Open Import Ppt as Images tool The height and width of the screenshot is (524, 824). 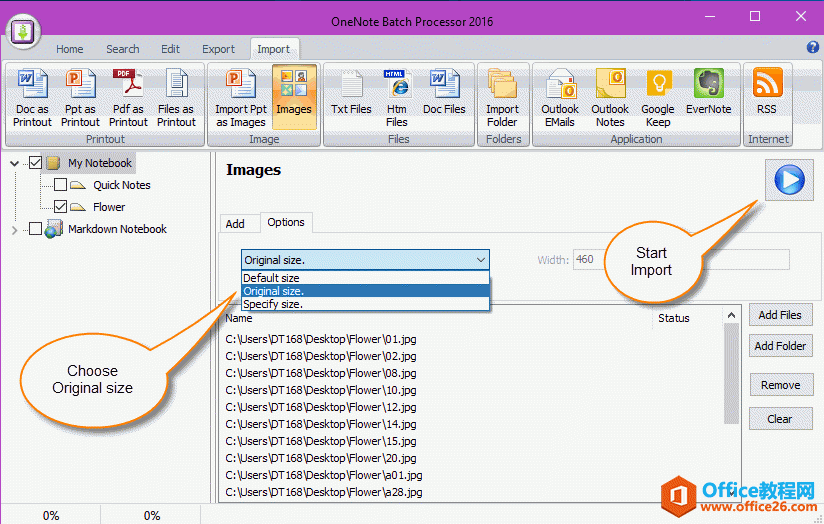pyautogui.click(x=241, y=97)
